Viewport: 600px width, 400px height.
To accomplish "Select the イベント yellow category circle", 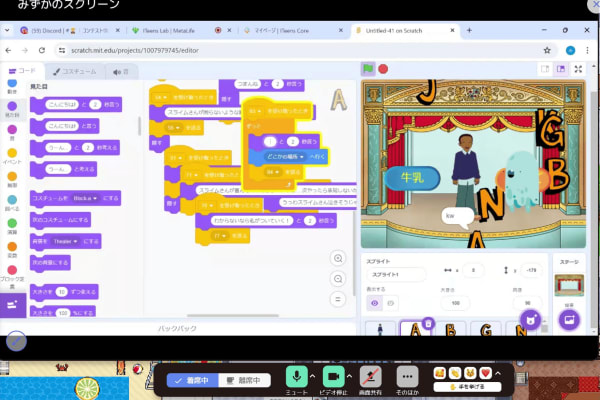I will tap(12, 153).
